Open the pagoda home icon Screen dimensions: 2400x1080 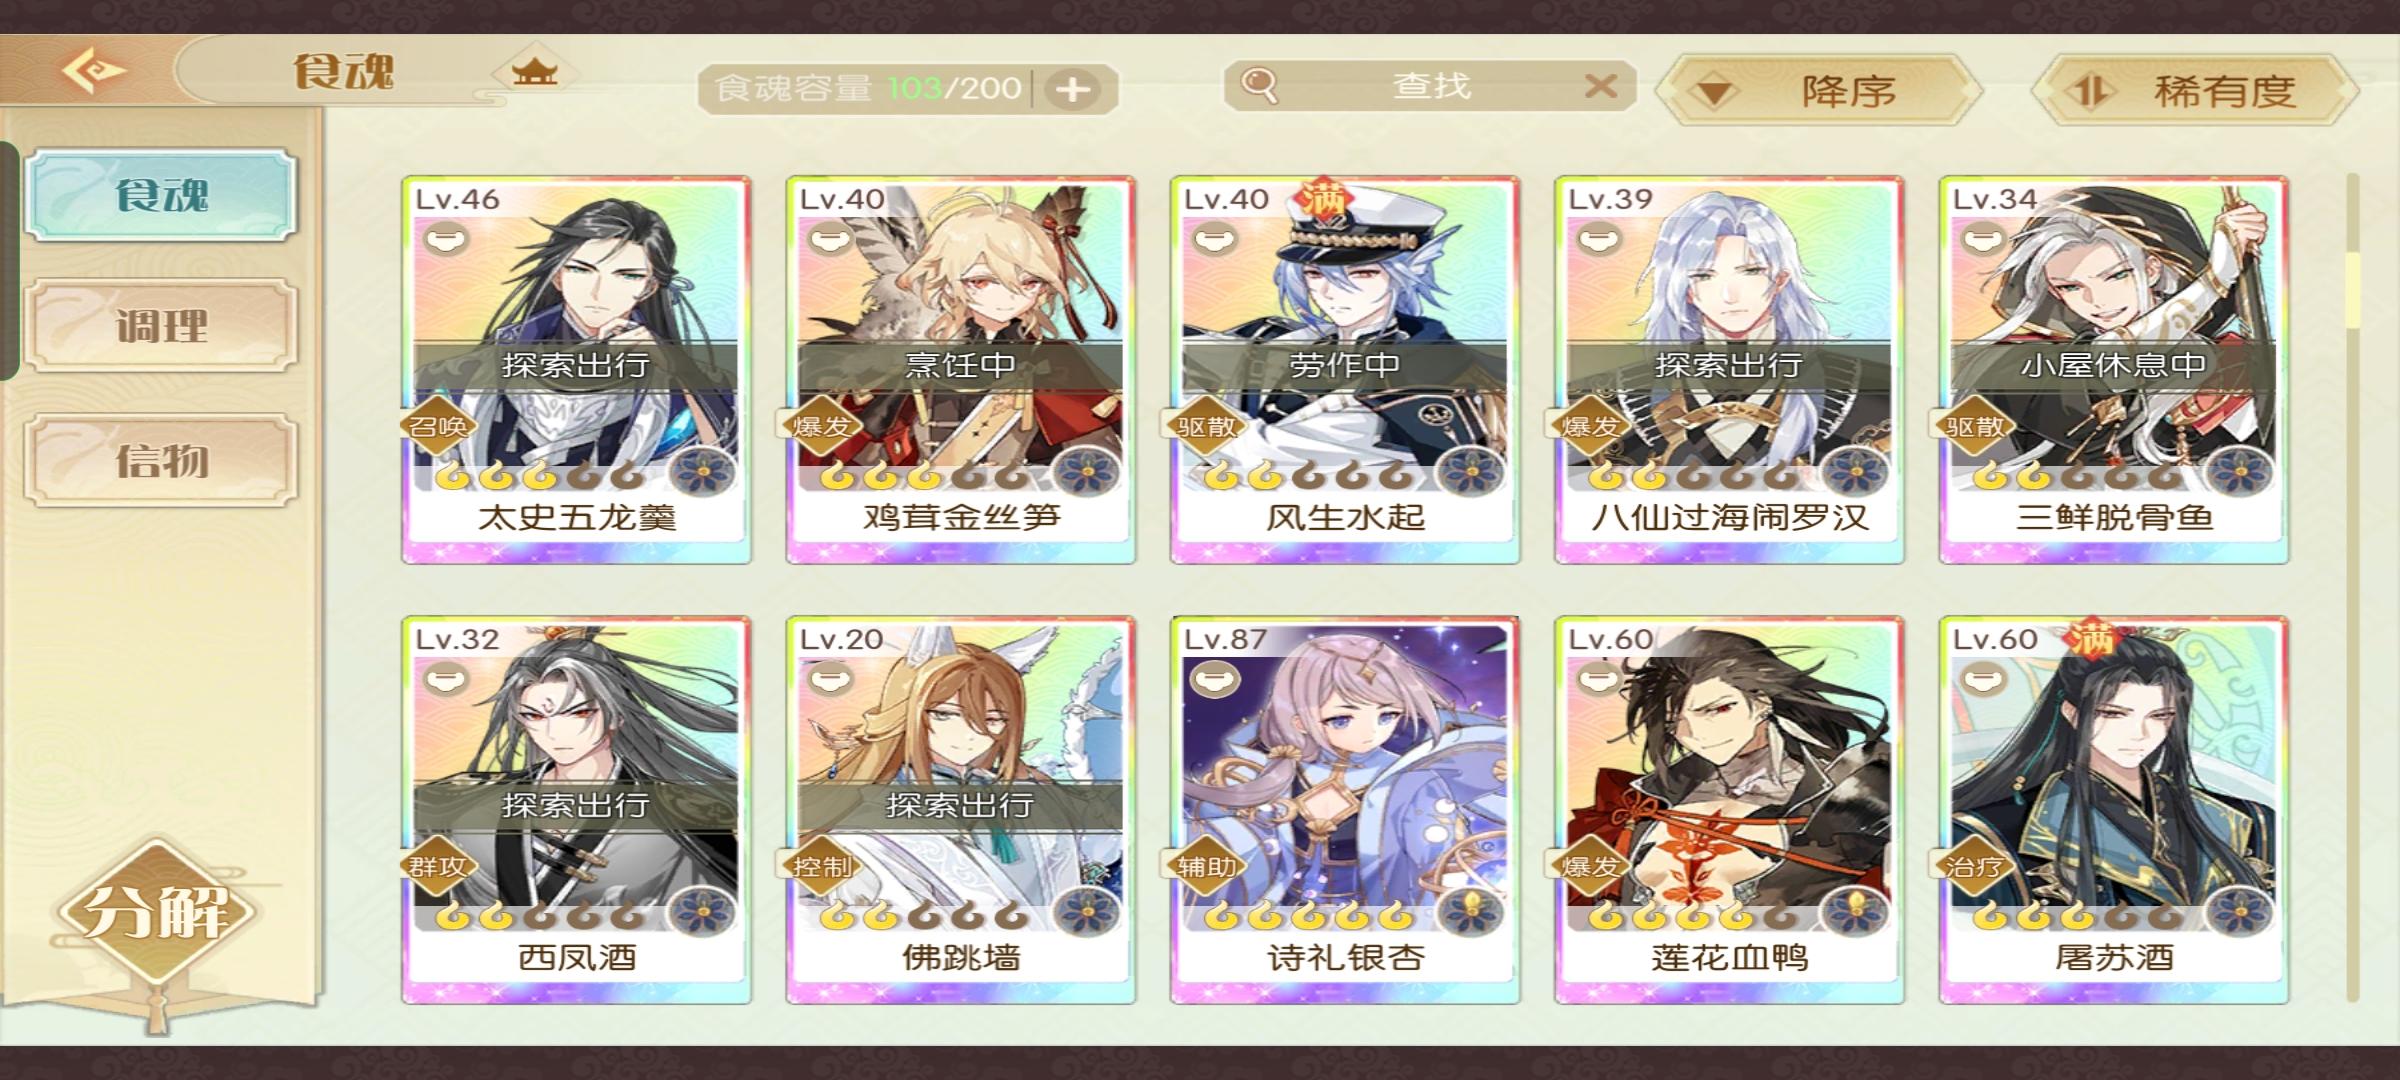(x=535, y=70)
